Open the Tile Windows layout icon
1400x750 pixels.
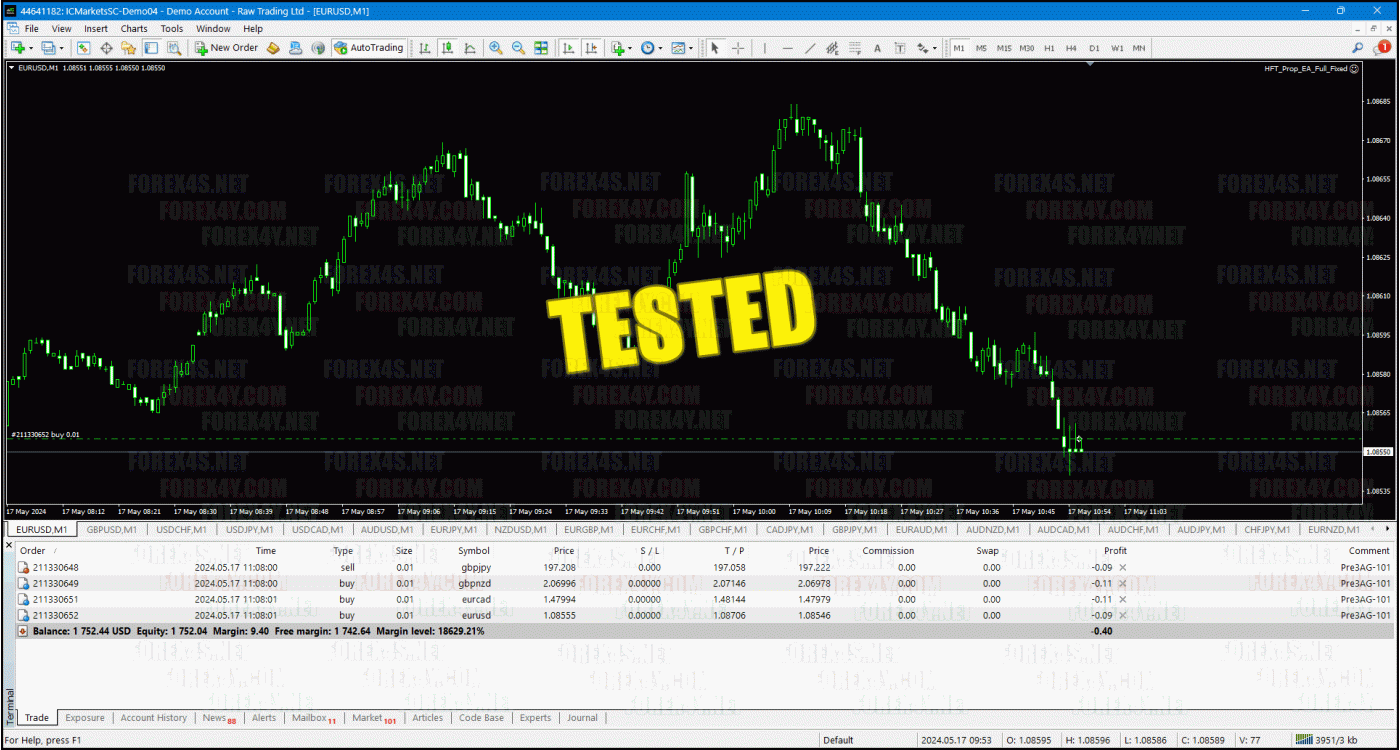click(541, 48)
